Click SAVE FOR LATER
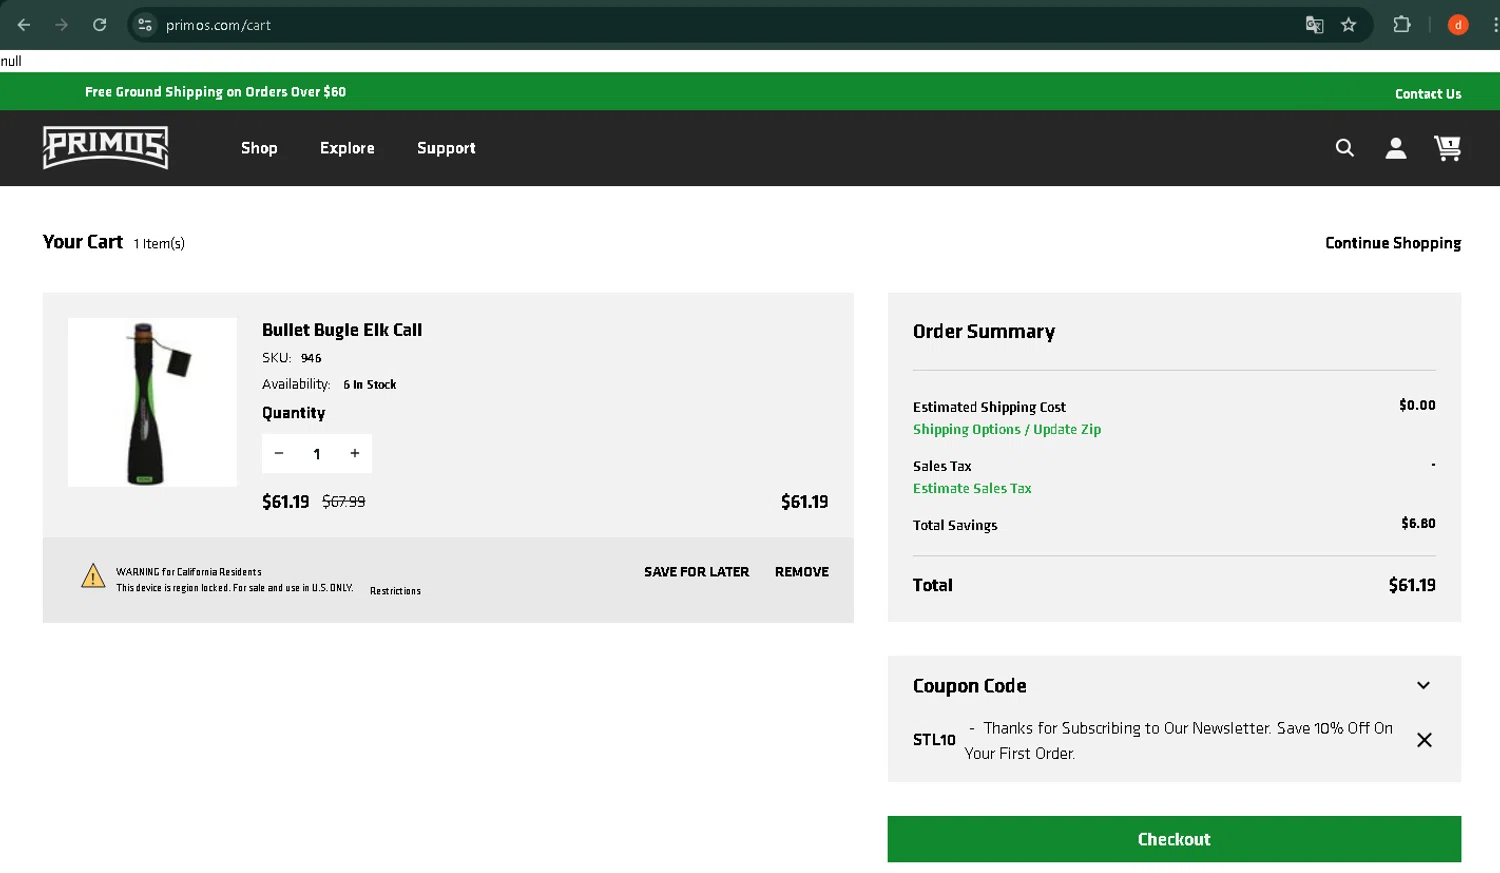Screen dimensions: 1500x873 click(696, 572)
